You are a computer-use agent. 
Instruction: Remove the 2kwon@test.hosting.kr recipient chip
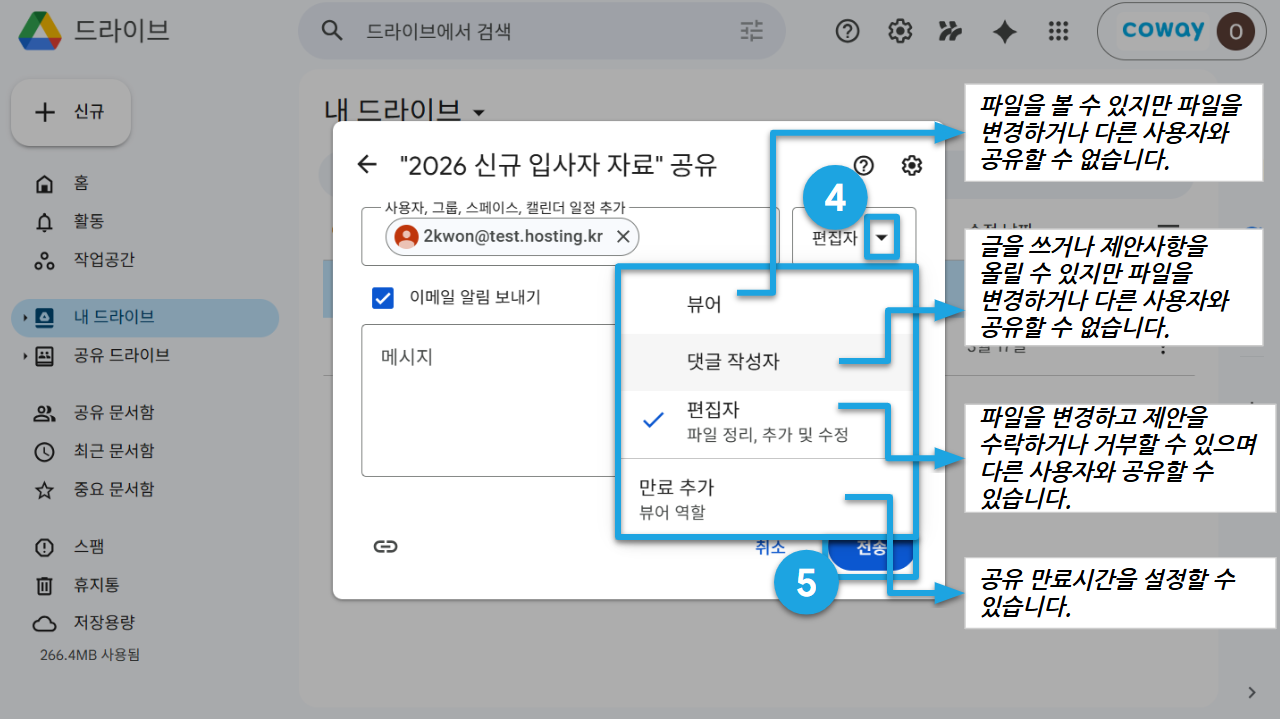coord(622,237)
